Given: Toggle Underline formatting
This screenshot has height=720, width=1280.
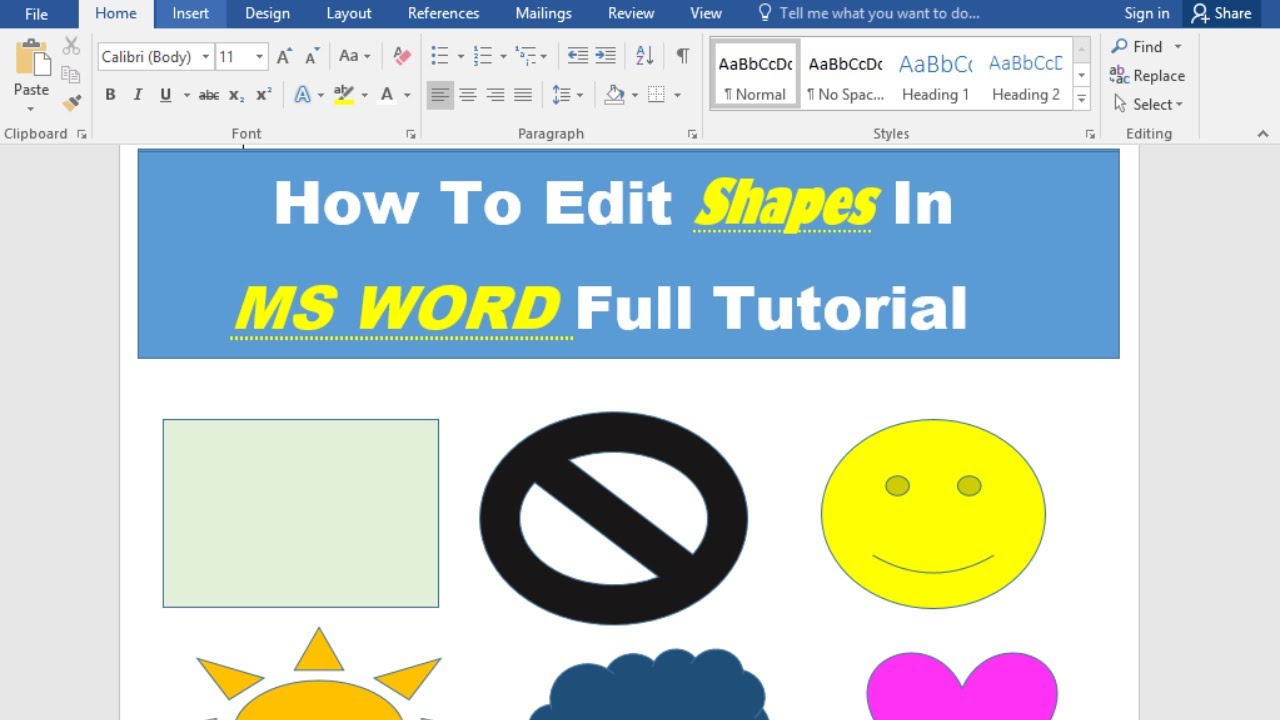Looking at the screenshot, I should (165, 95).
